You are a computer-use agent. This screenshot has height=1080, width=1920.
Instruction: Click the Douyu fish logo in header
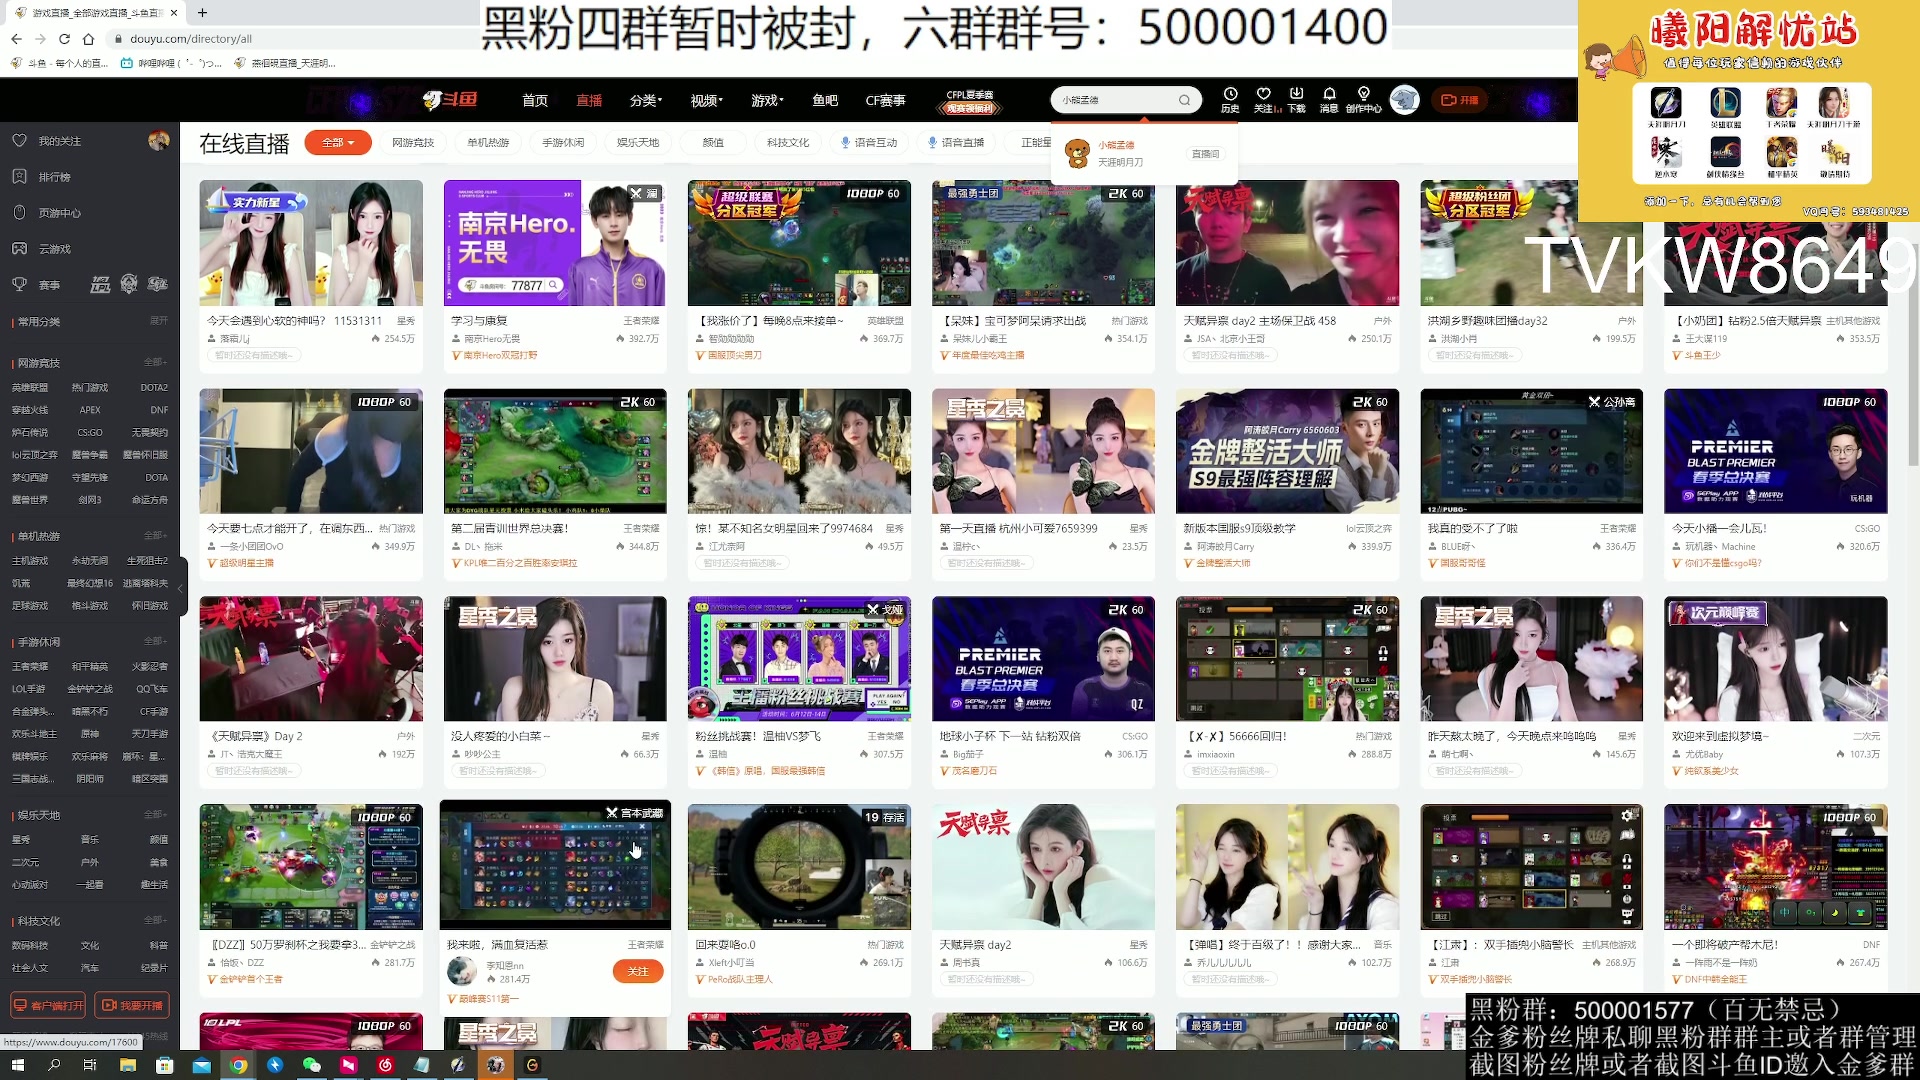pyautogui.click(x=449, y=99)
